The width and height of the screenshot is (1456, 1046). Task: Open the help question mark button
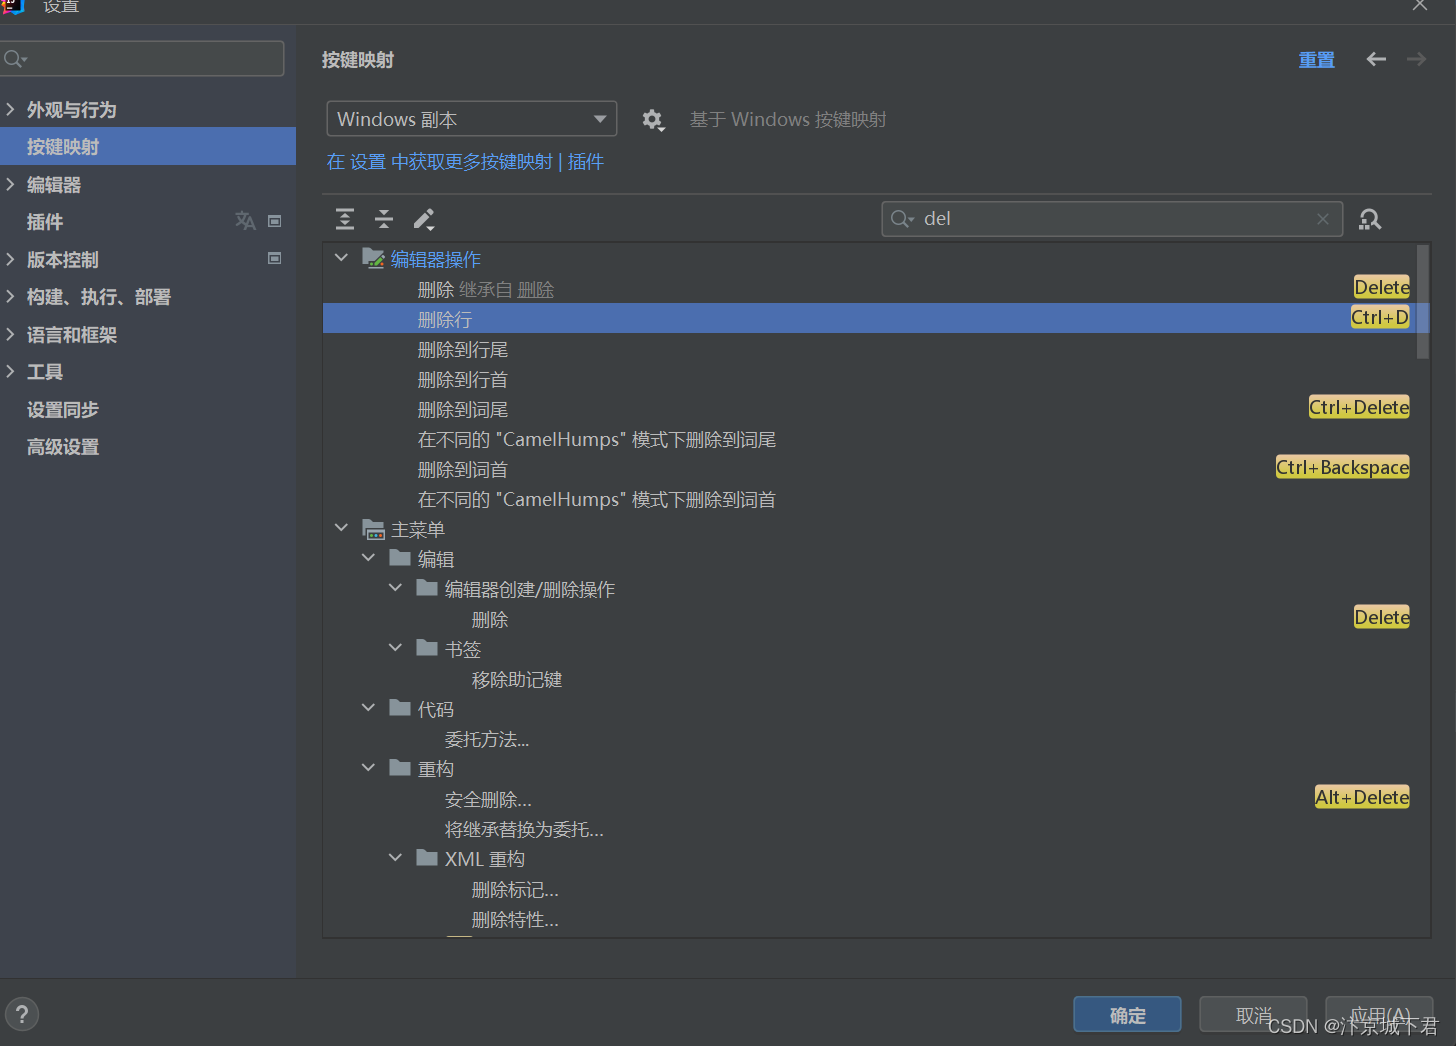pos(22,1014)
